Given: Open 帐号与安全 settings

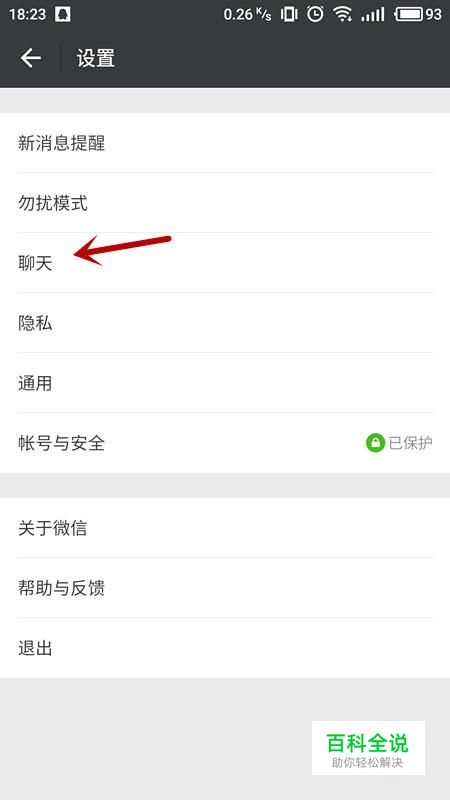Looking at the screenshot, I should coord(225,443).
